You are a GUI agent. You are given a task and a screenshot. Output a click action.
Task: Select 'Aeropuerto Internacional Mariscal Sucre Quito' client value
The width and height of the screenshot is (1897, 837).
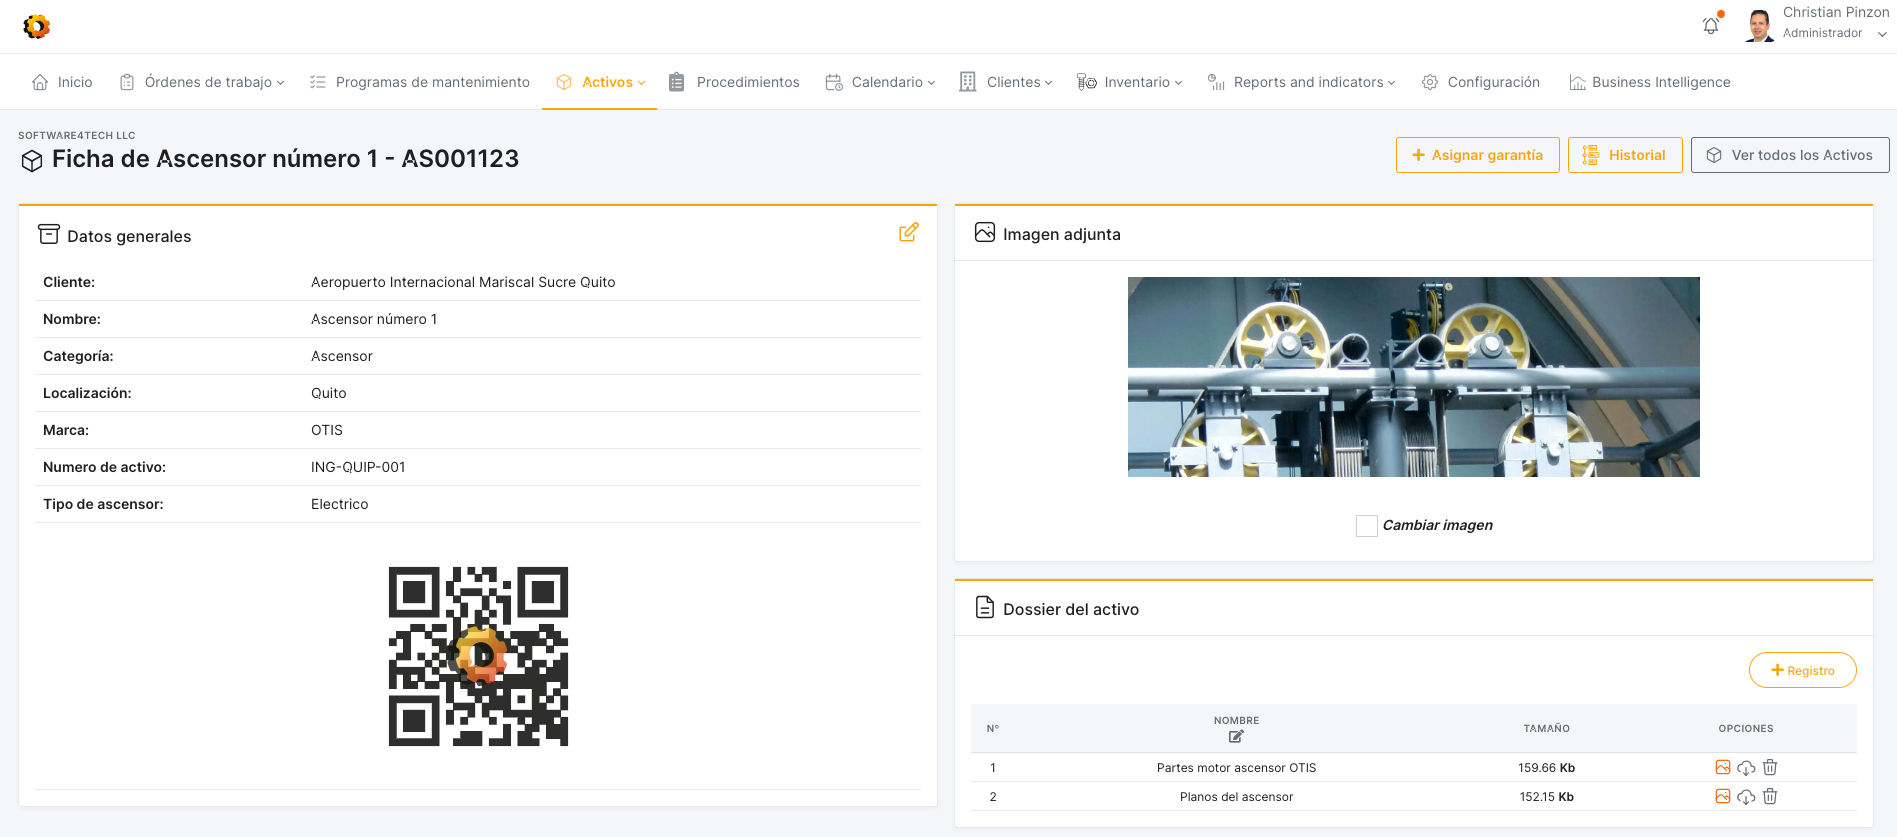click(x=463, y=282)
